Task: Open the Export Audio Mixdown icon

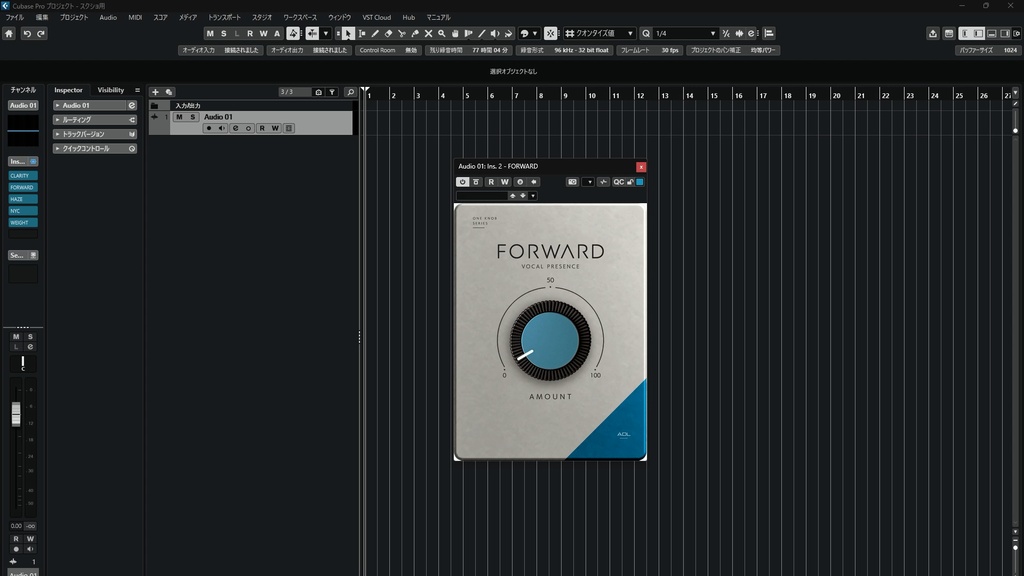Action: tap(933, 33)
